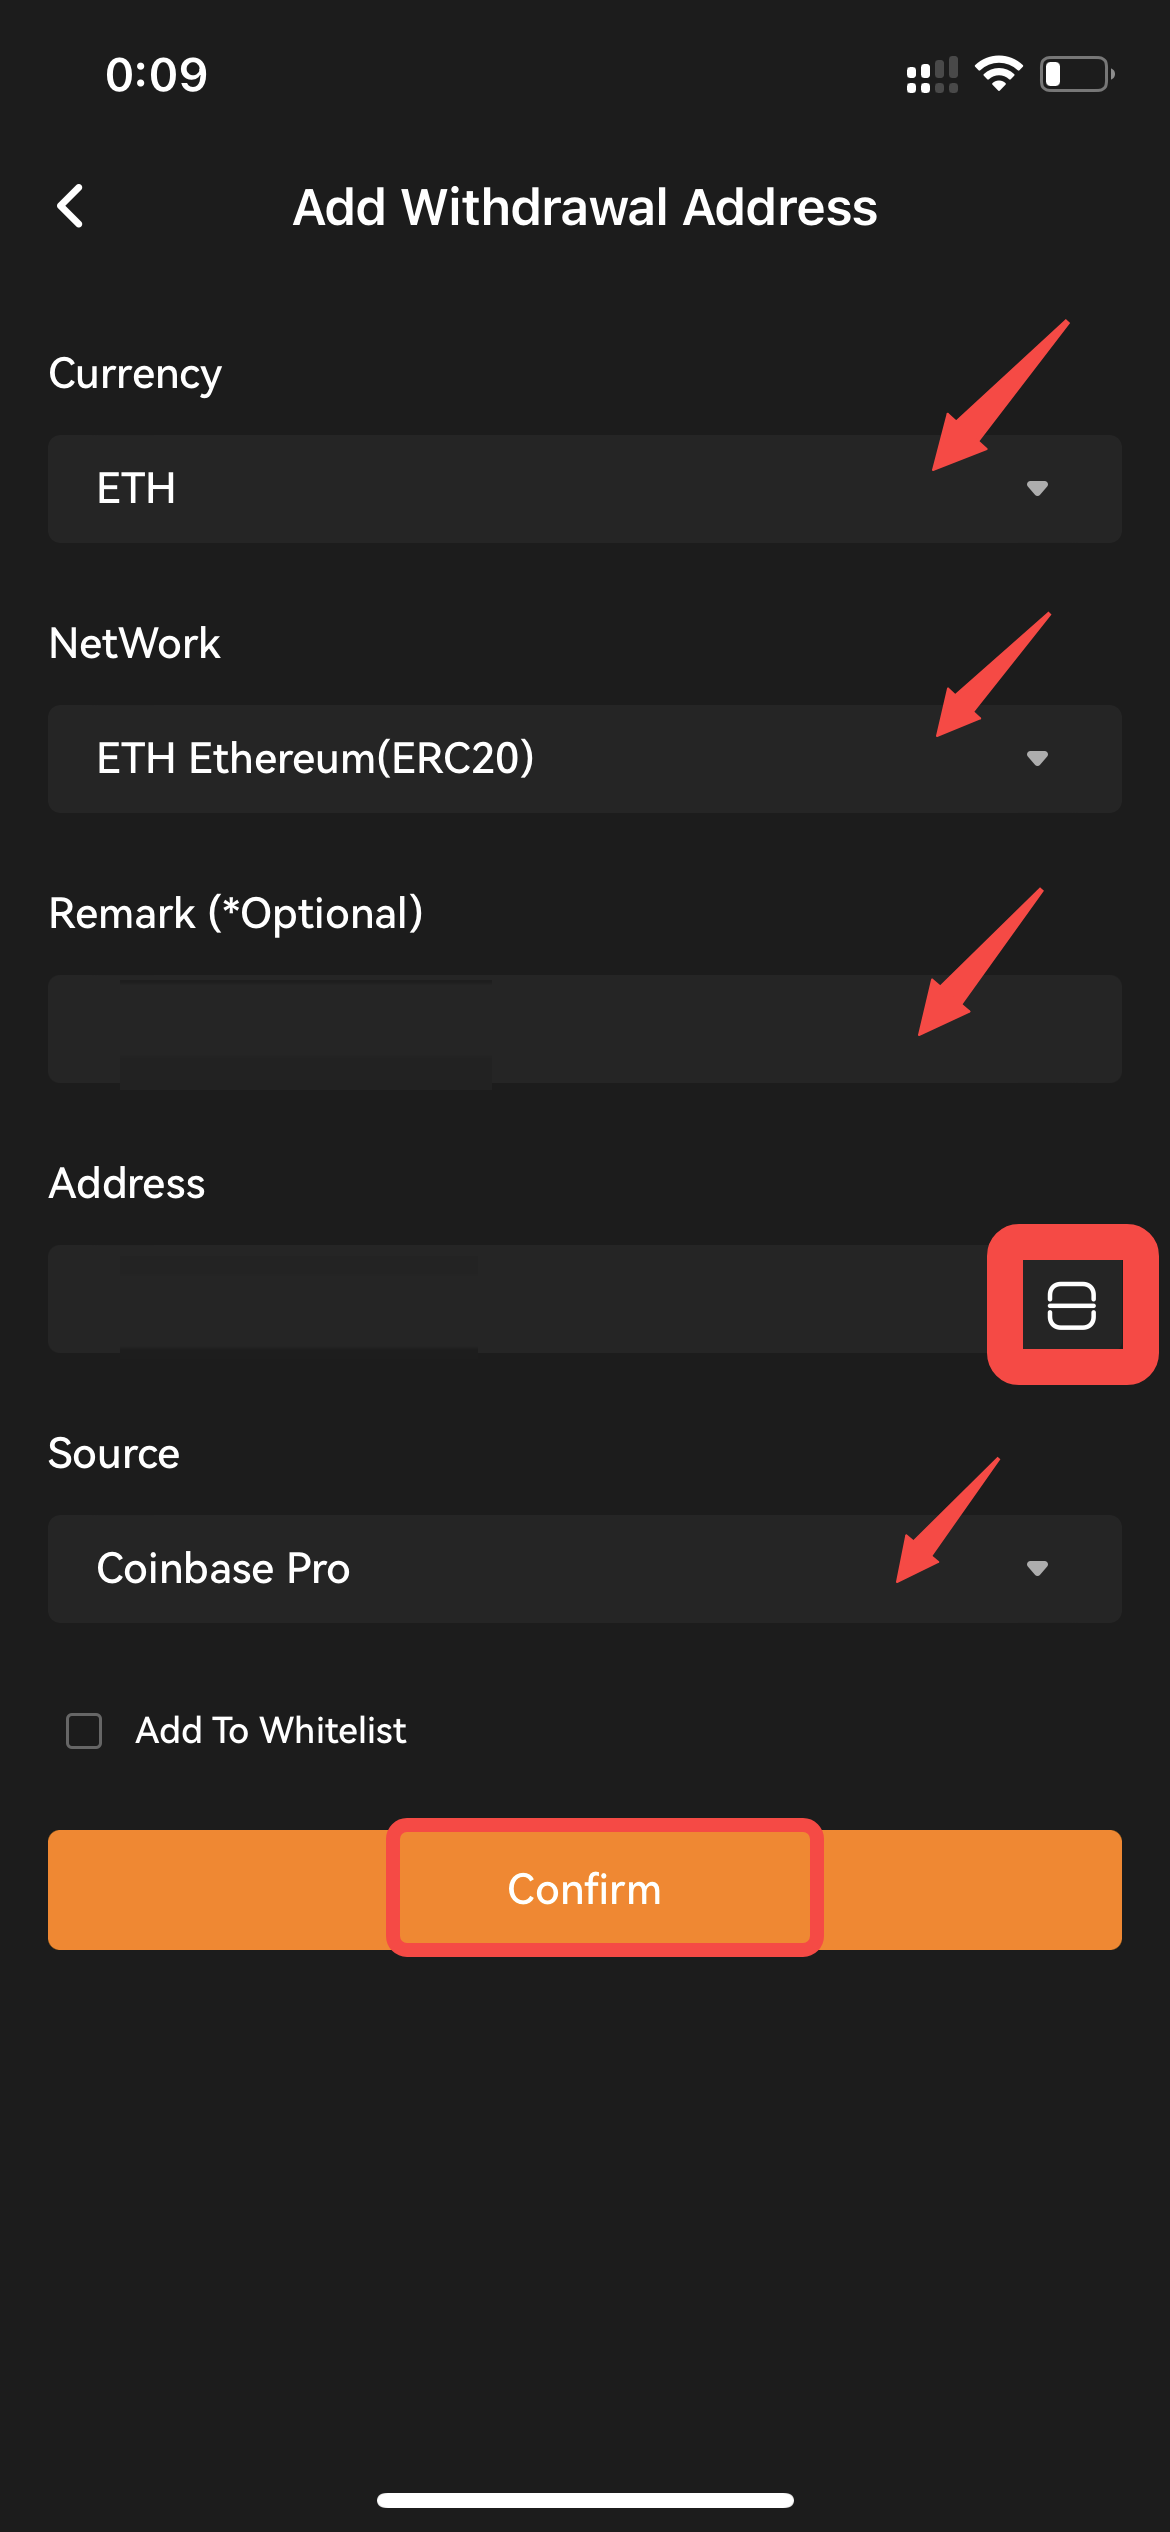Tap the Add Withdrawal Address title
The width and height of the screenshot is (1170, 2532).
(x=585, y=208)
